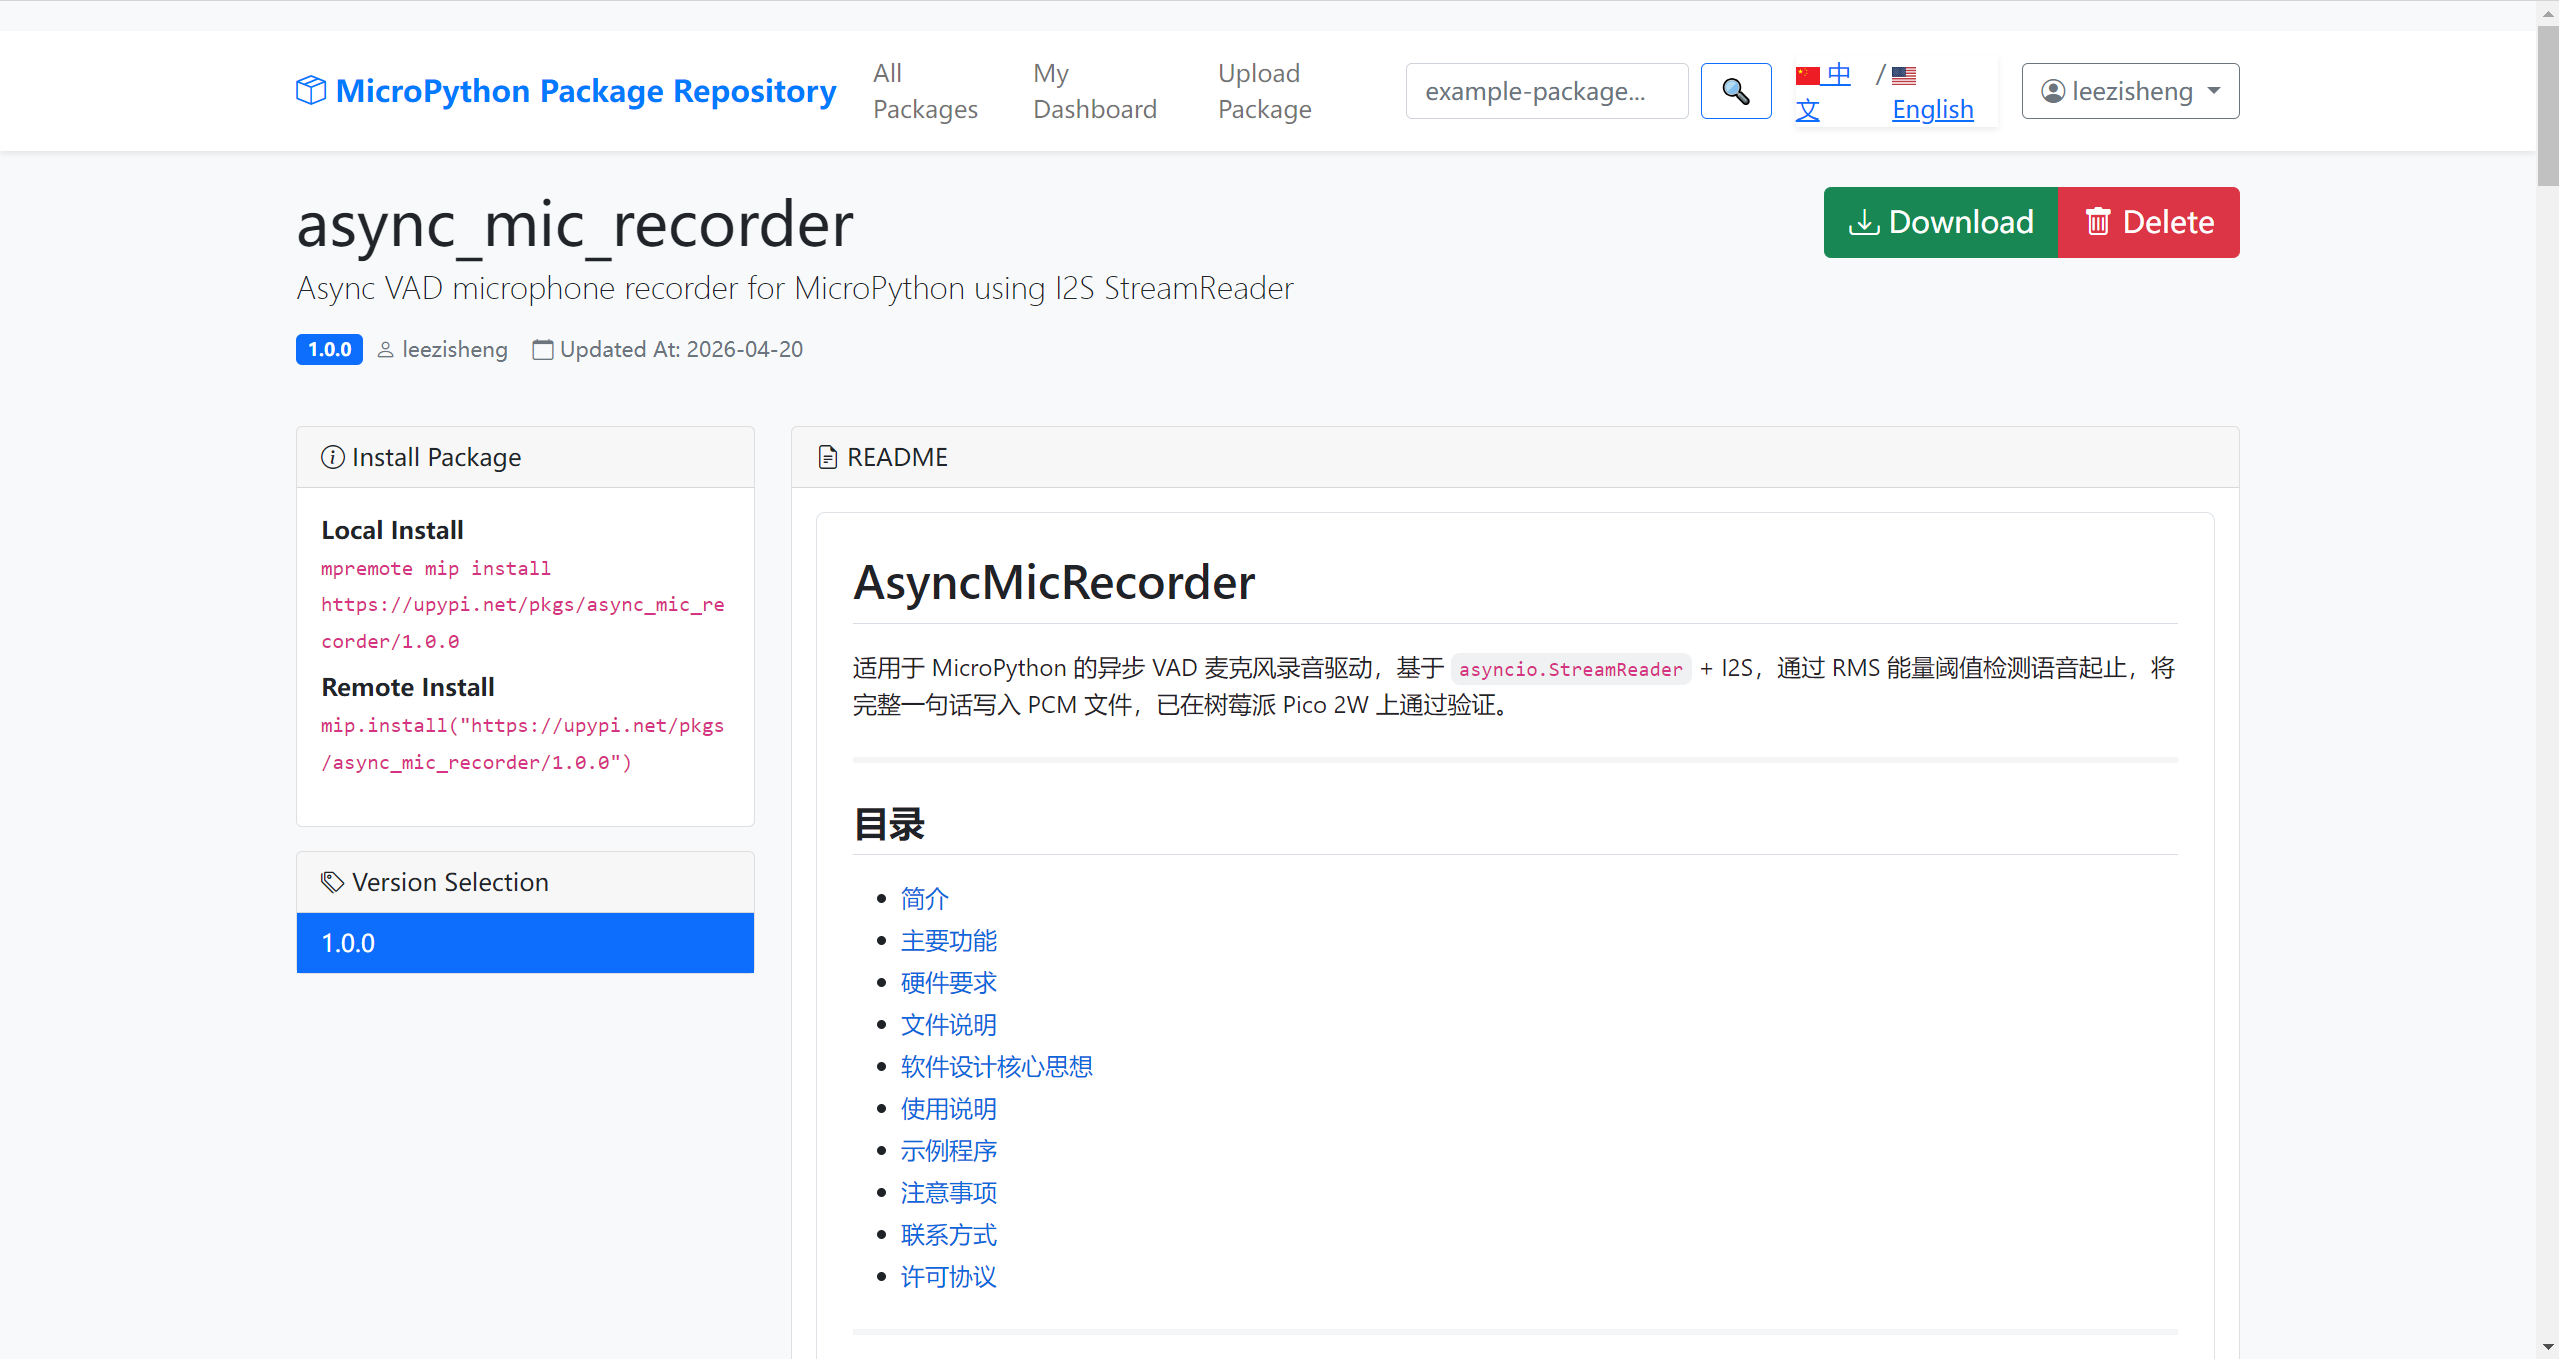The height and width of the screenshot is (1359, 2559).
Task: Click the Install Package info icon
Action: click(332, 457)
